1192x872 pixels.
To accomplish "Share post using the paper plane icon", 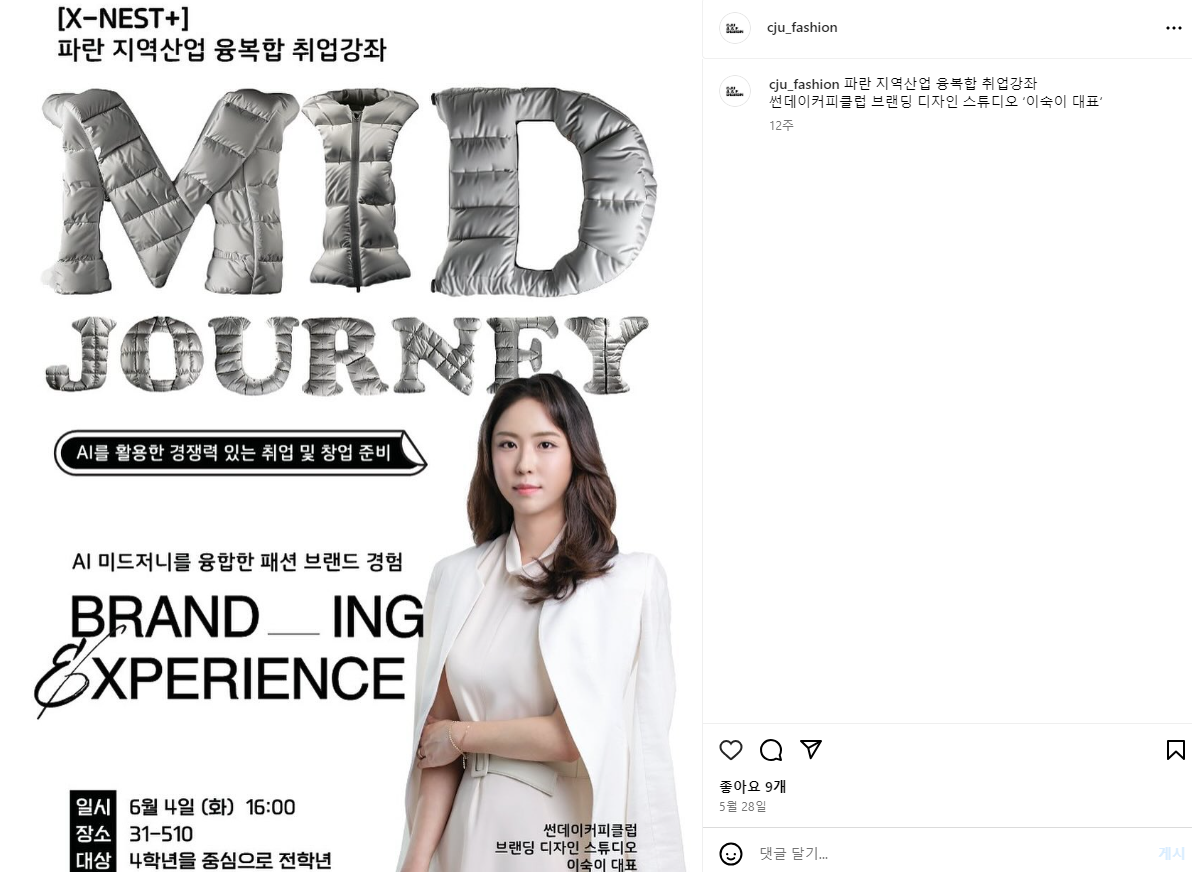I will point(811,749).
